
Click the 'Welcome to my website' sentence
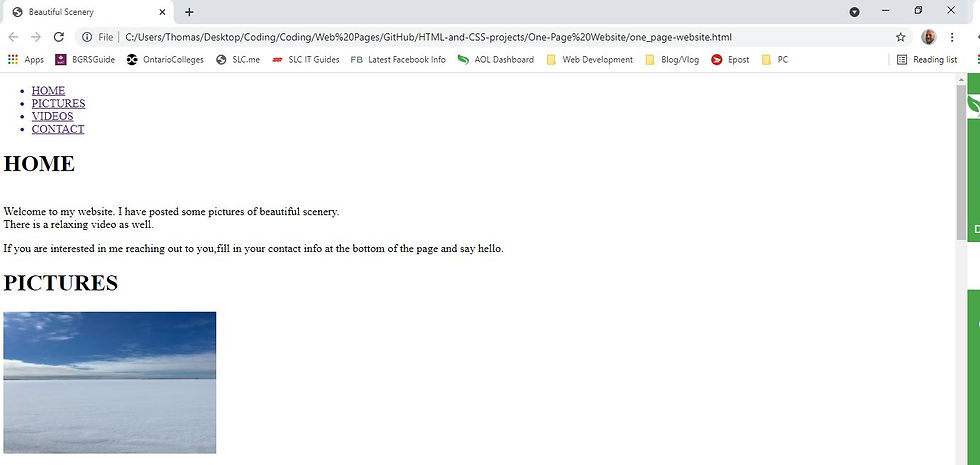coord(171,211)
